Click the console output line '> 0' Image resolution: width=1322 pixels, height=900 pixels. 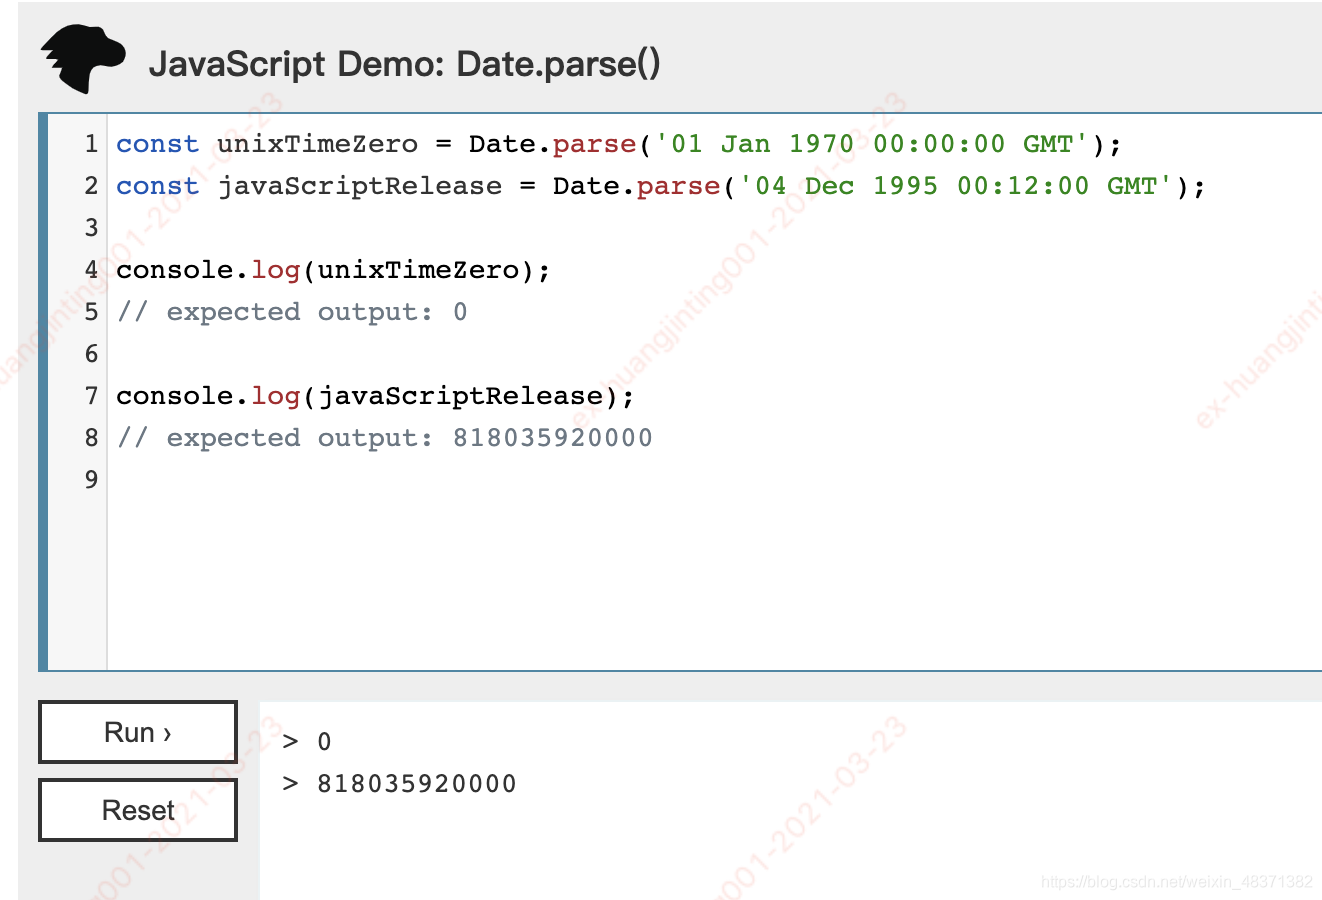pos(307,742)
